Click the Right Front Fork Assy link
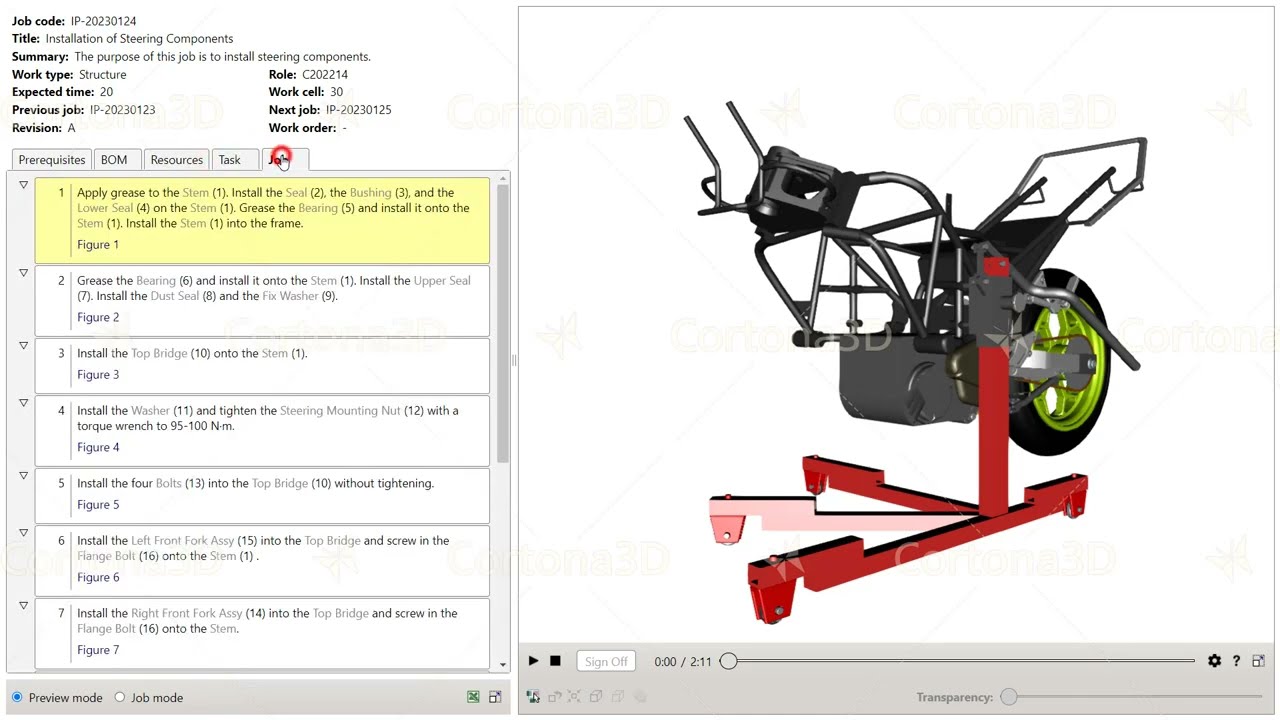 pyautogui.click(x=187, y=614)
